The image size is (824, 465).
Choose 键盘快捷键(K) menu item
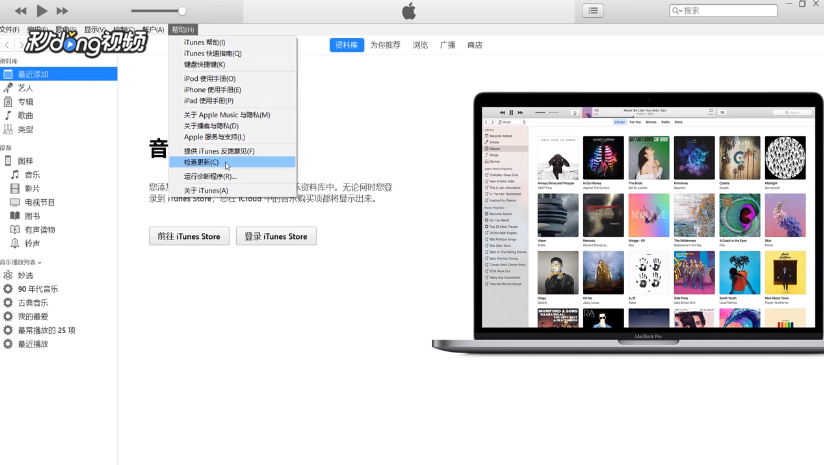tap(232, 64)
